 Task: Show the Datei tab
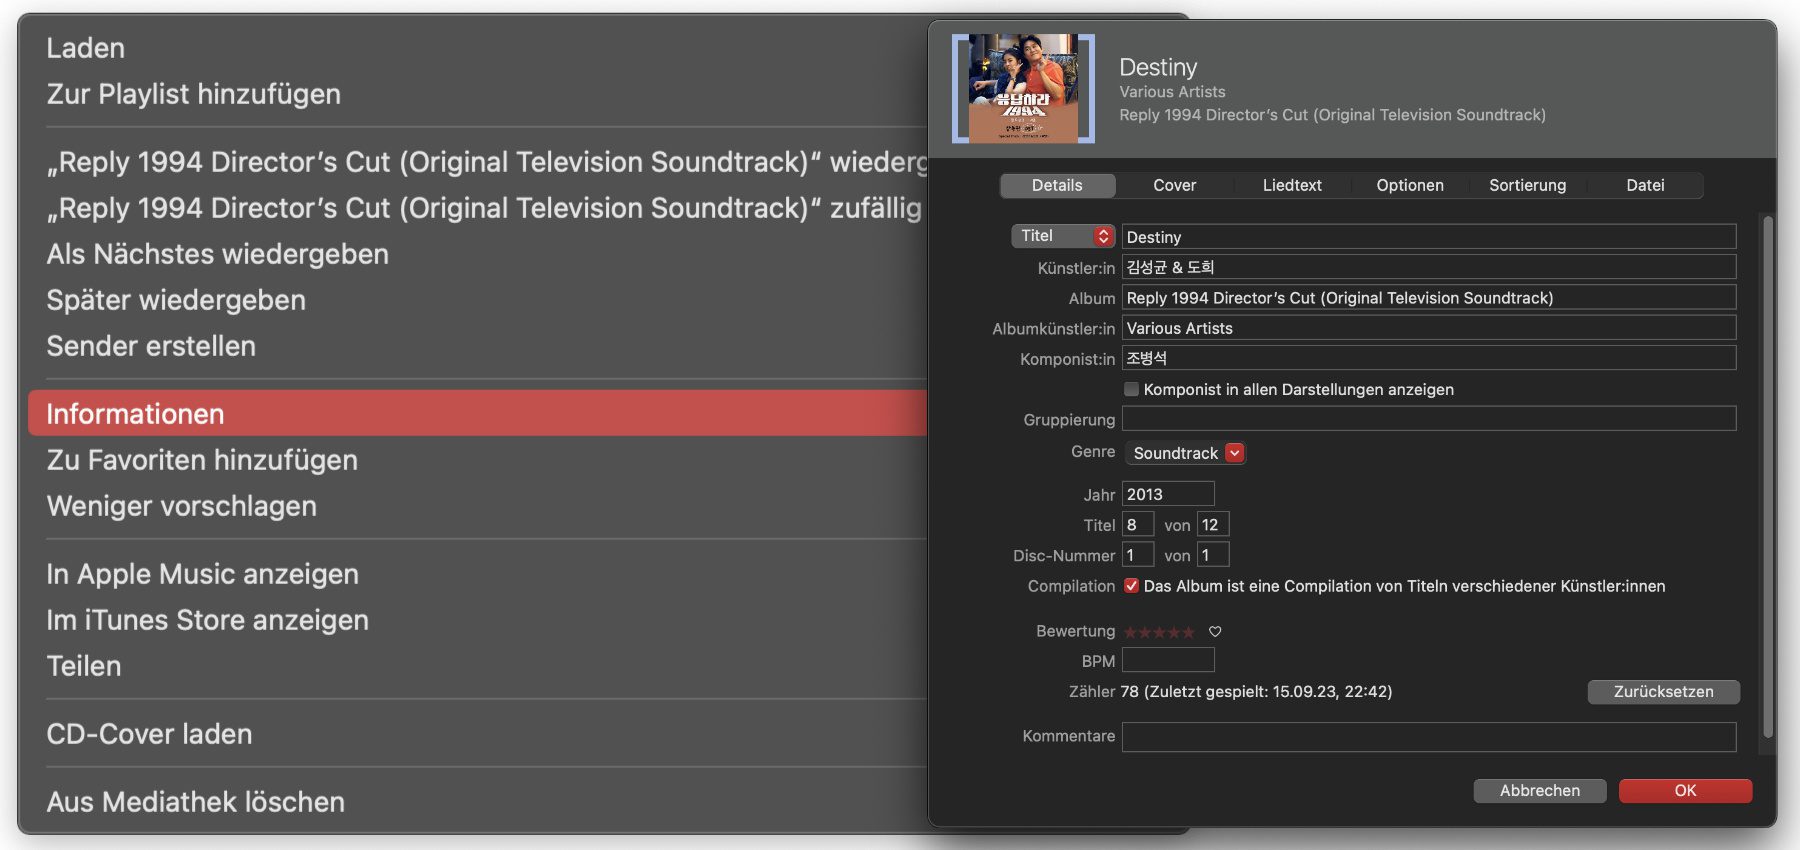point(1645,185)
